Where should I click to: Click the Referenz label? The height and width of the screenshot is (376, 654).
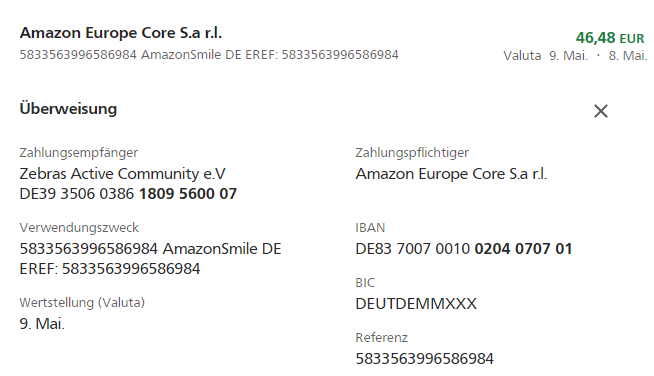381,337
